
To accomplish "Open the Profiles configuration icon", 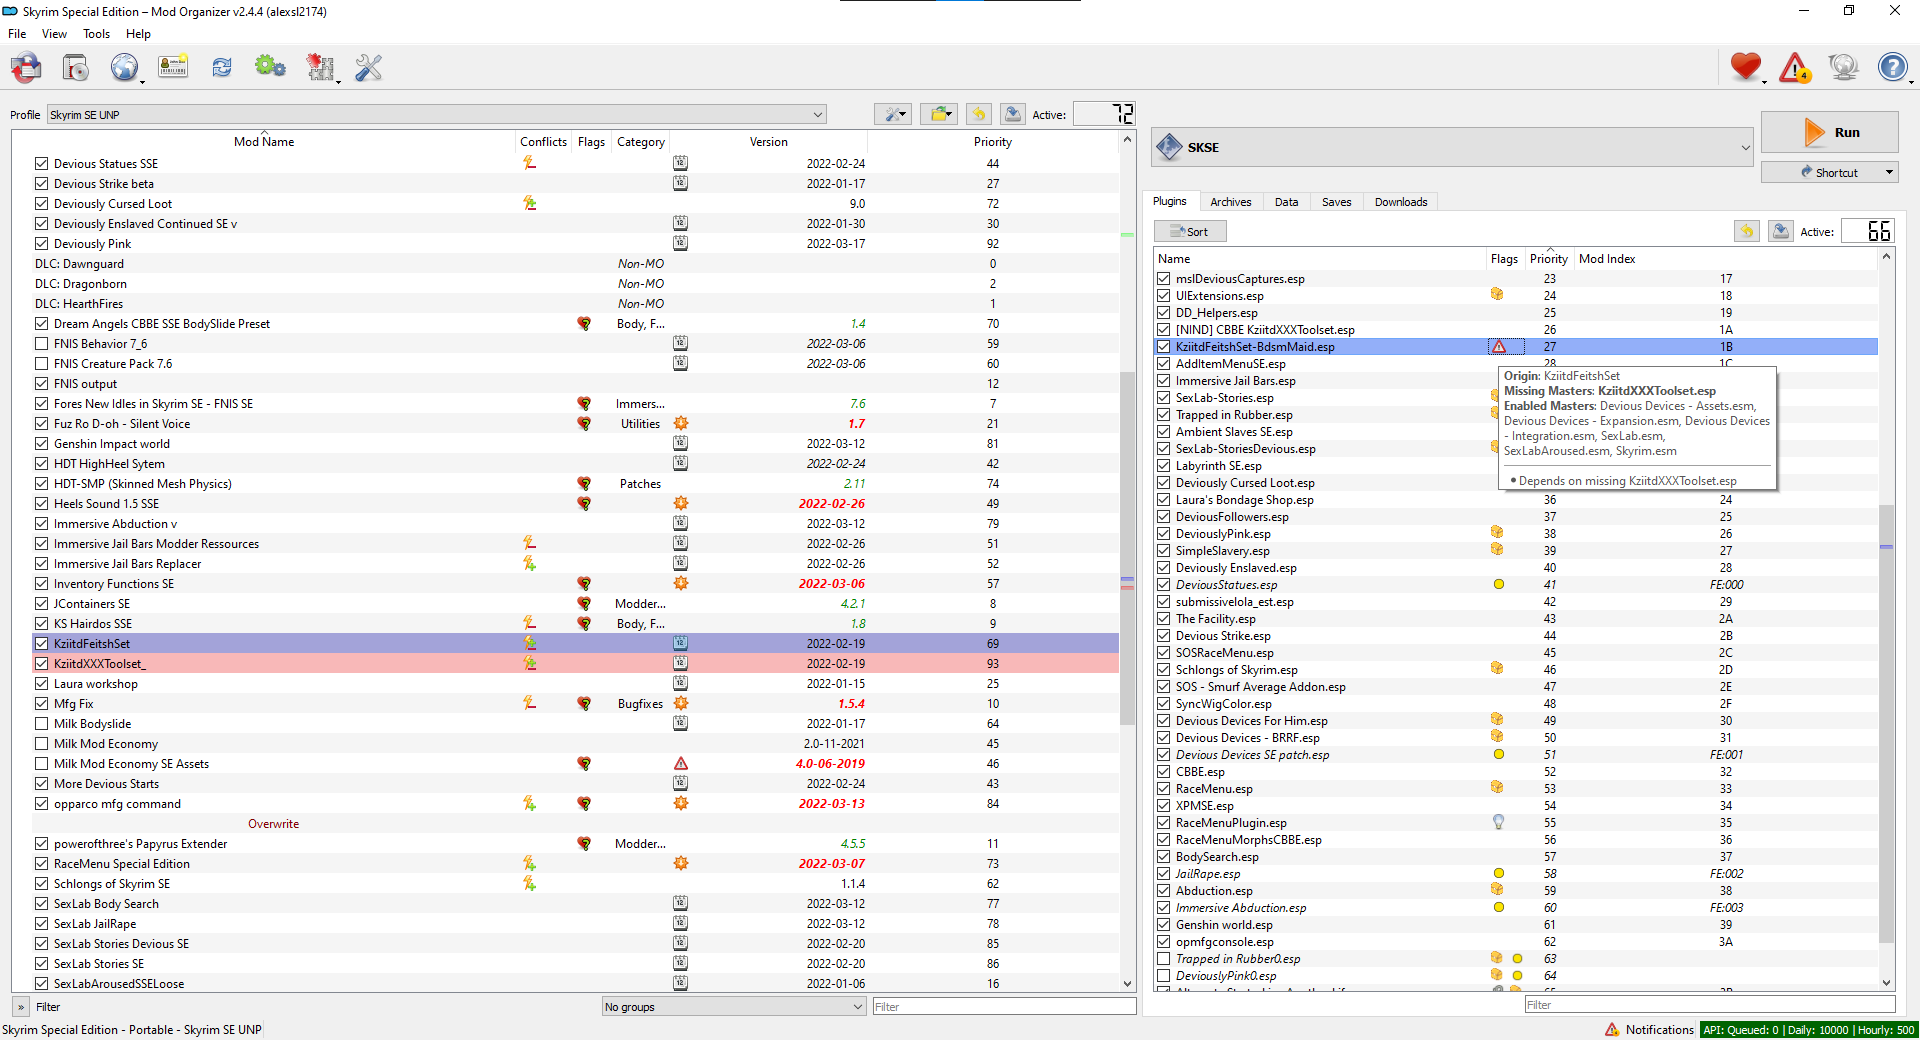I will point(173,68).
